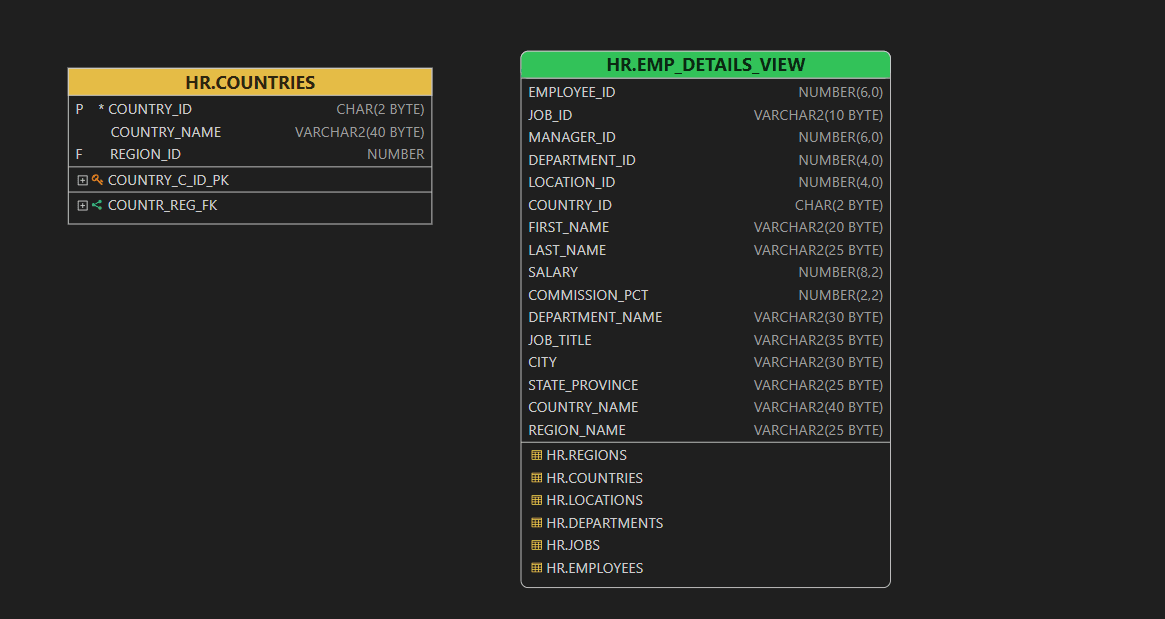Click the yellow title bar of HR.COUNTRIES
1165x619 pixels.
click(x=249, y=82)
